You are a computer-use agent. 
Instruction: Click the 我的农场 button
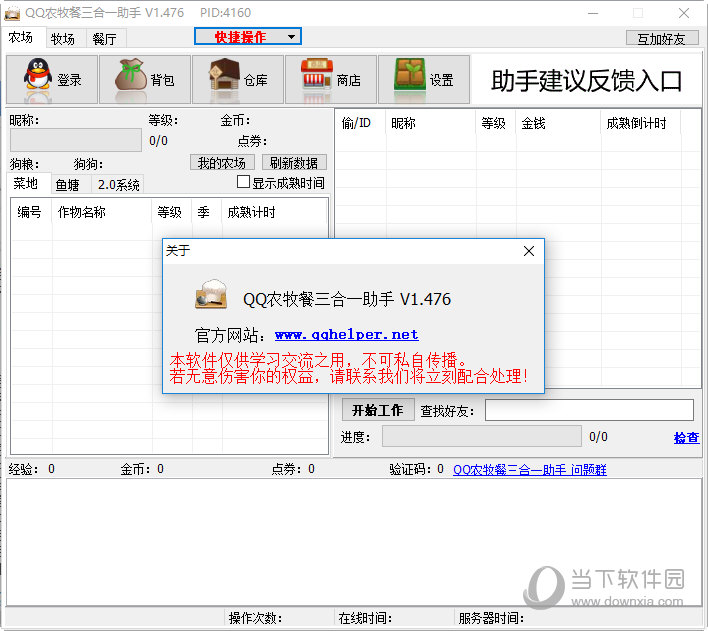tap(222, 163)
